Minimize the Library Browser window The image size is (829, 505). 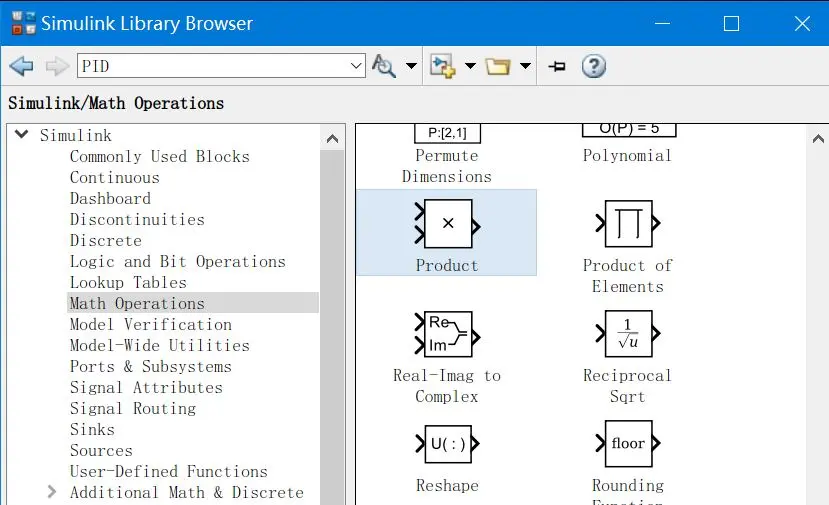tap(662, 23)
